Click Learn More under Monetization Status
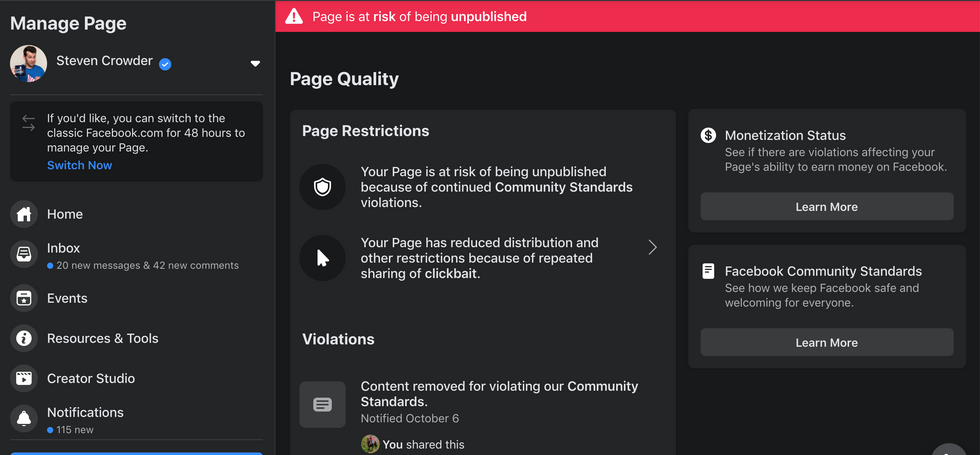This screenshot has height=455, width=980. coord(826,207)
